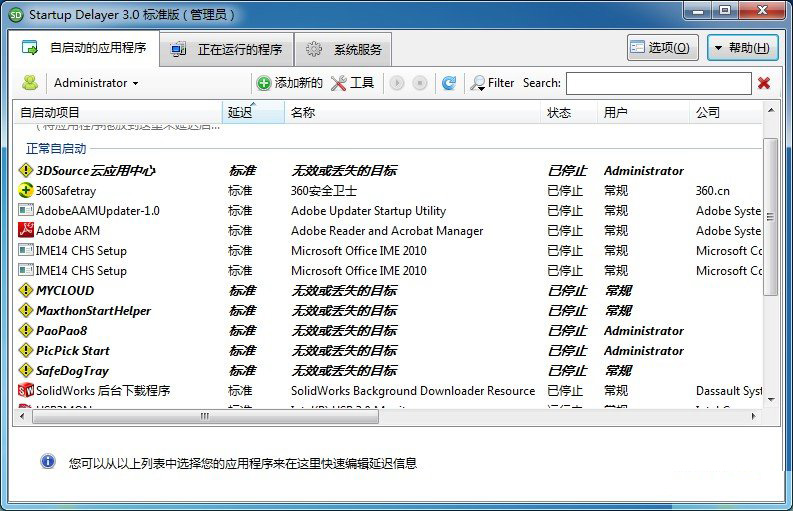Select the second IME14 CHS Setup row
The height and width of the screenshot is (511, 793).
click(388, 271)
